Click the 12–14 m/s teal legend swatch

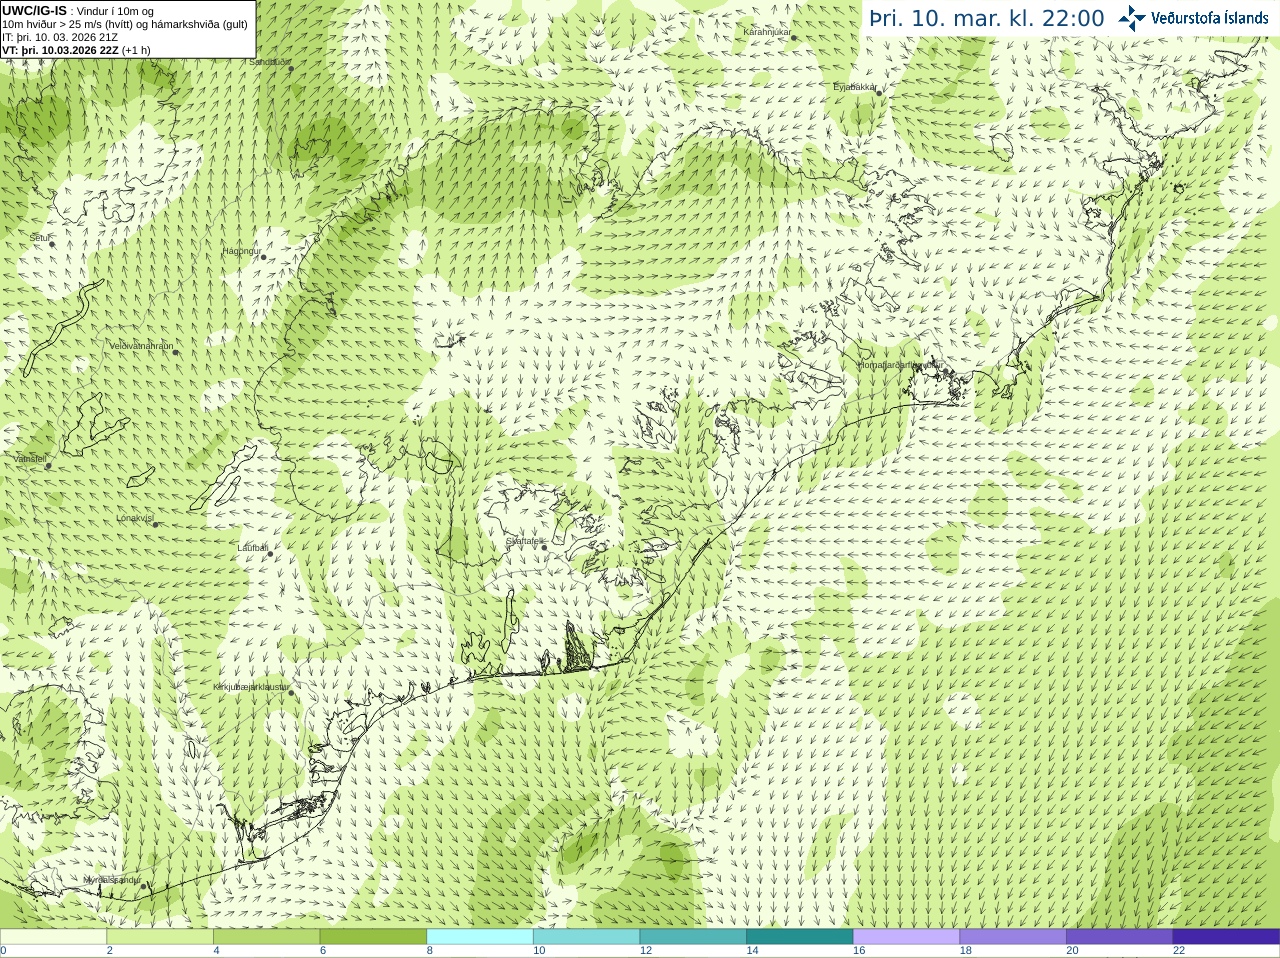pyautogui.click(x=693, y=937)
